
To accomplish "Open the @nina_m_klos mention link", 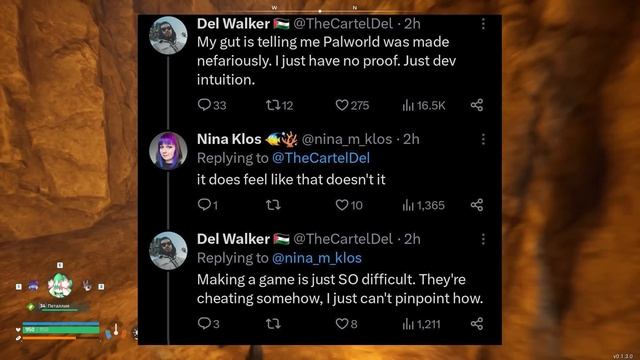I will tap(317, 258).
